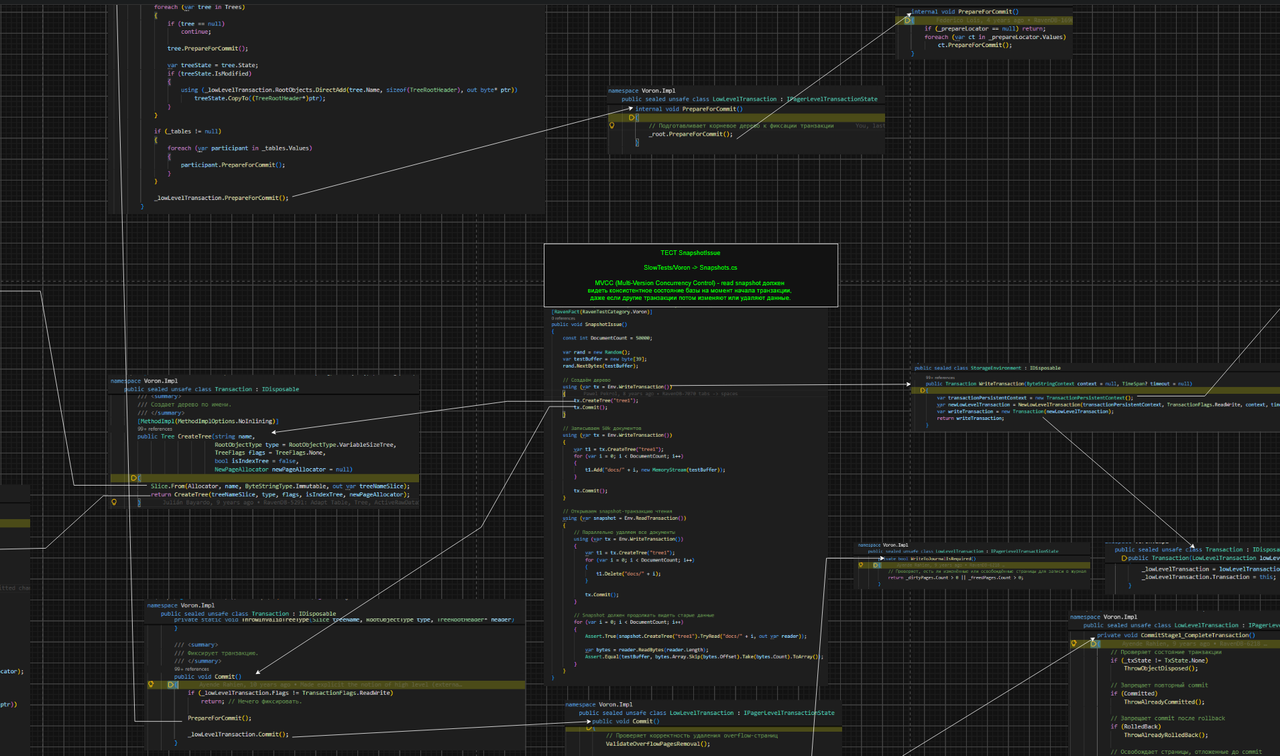
Task: Click the 'private void CommitStage1_CompleteTransaction()' signature
Action: coord(1176,635)
